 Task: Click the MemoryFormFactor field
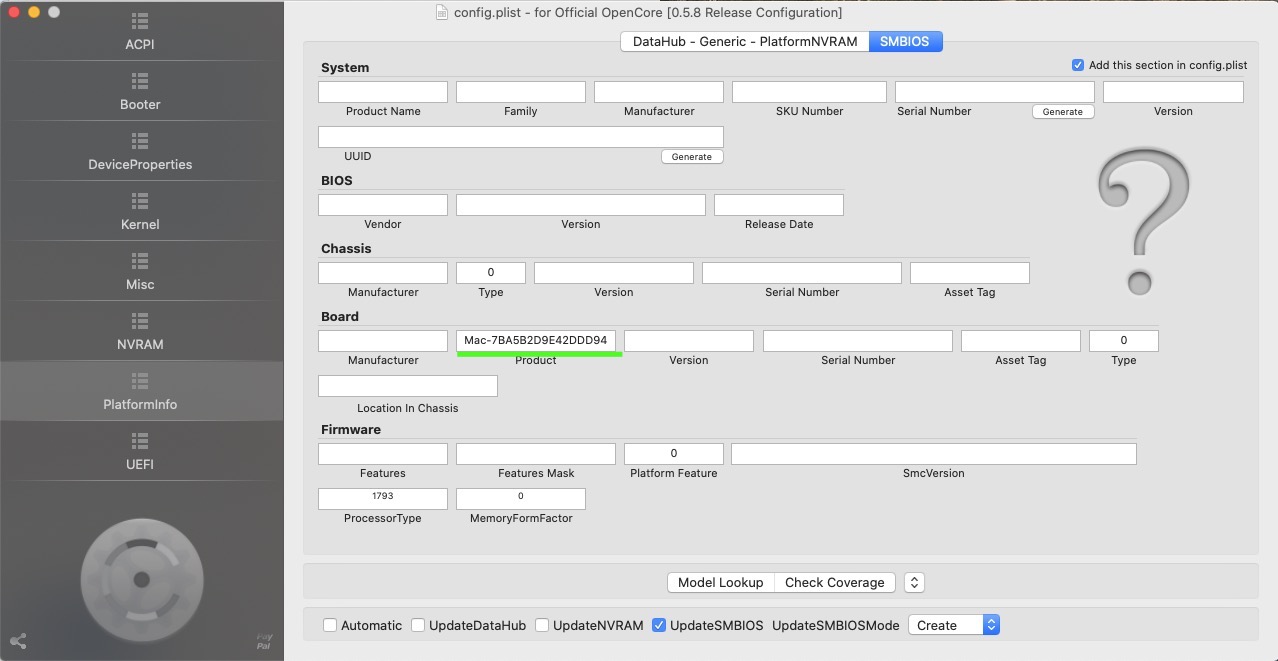(x=521, y=498)
